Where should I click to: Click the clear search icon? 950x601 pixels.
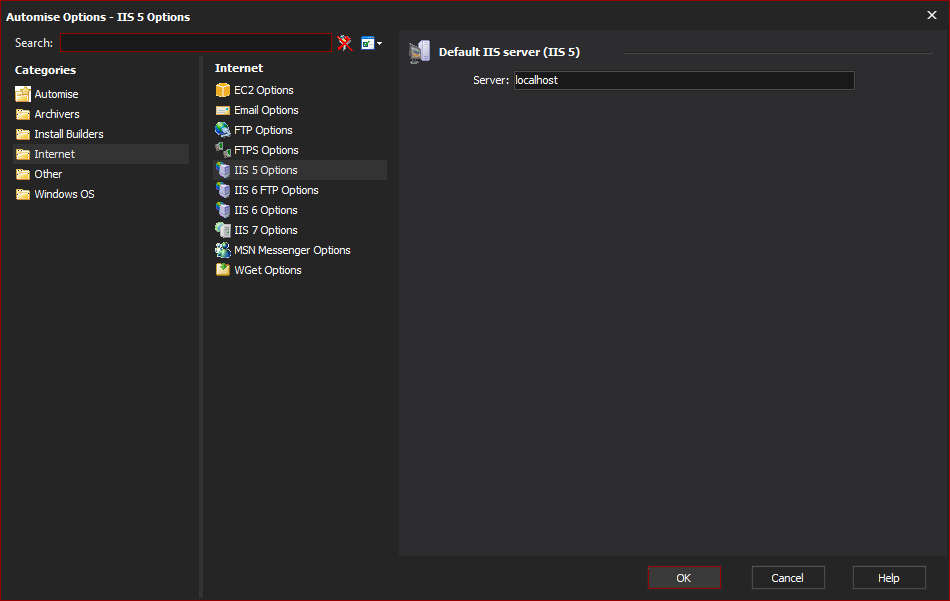[x=345, y=43]
